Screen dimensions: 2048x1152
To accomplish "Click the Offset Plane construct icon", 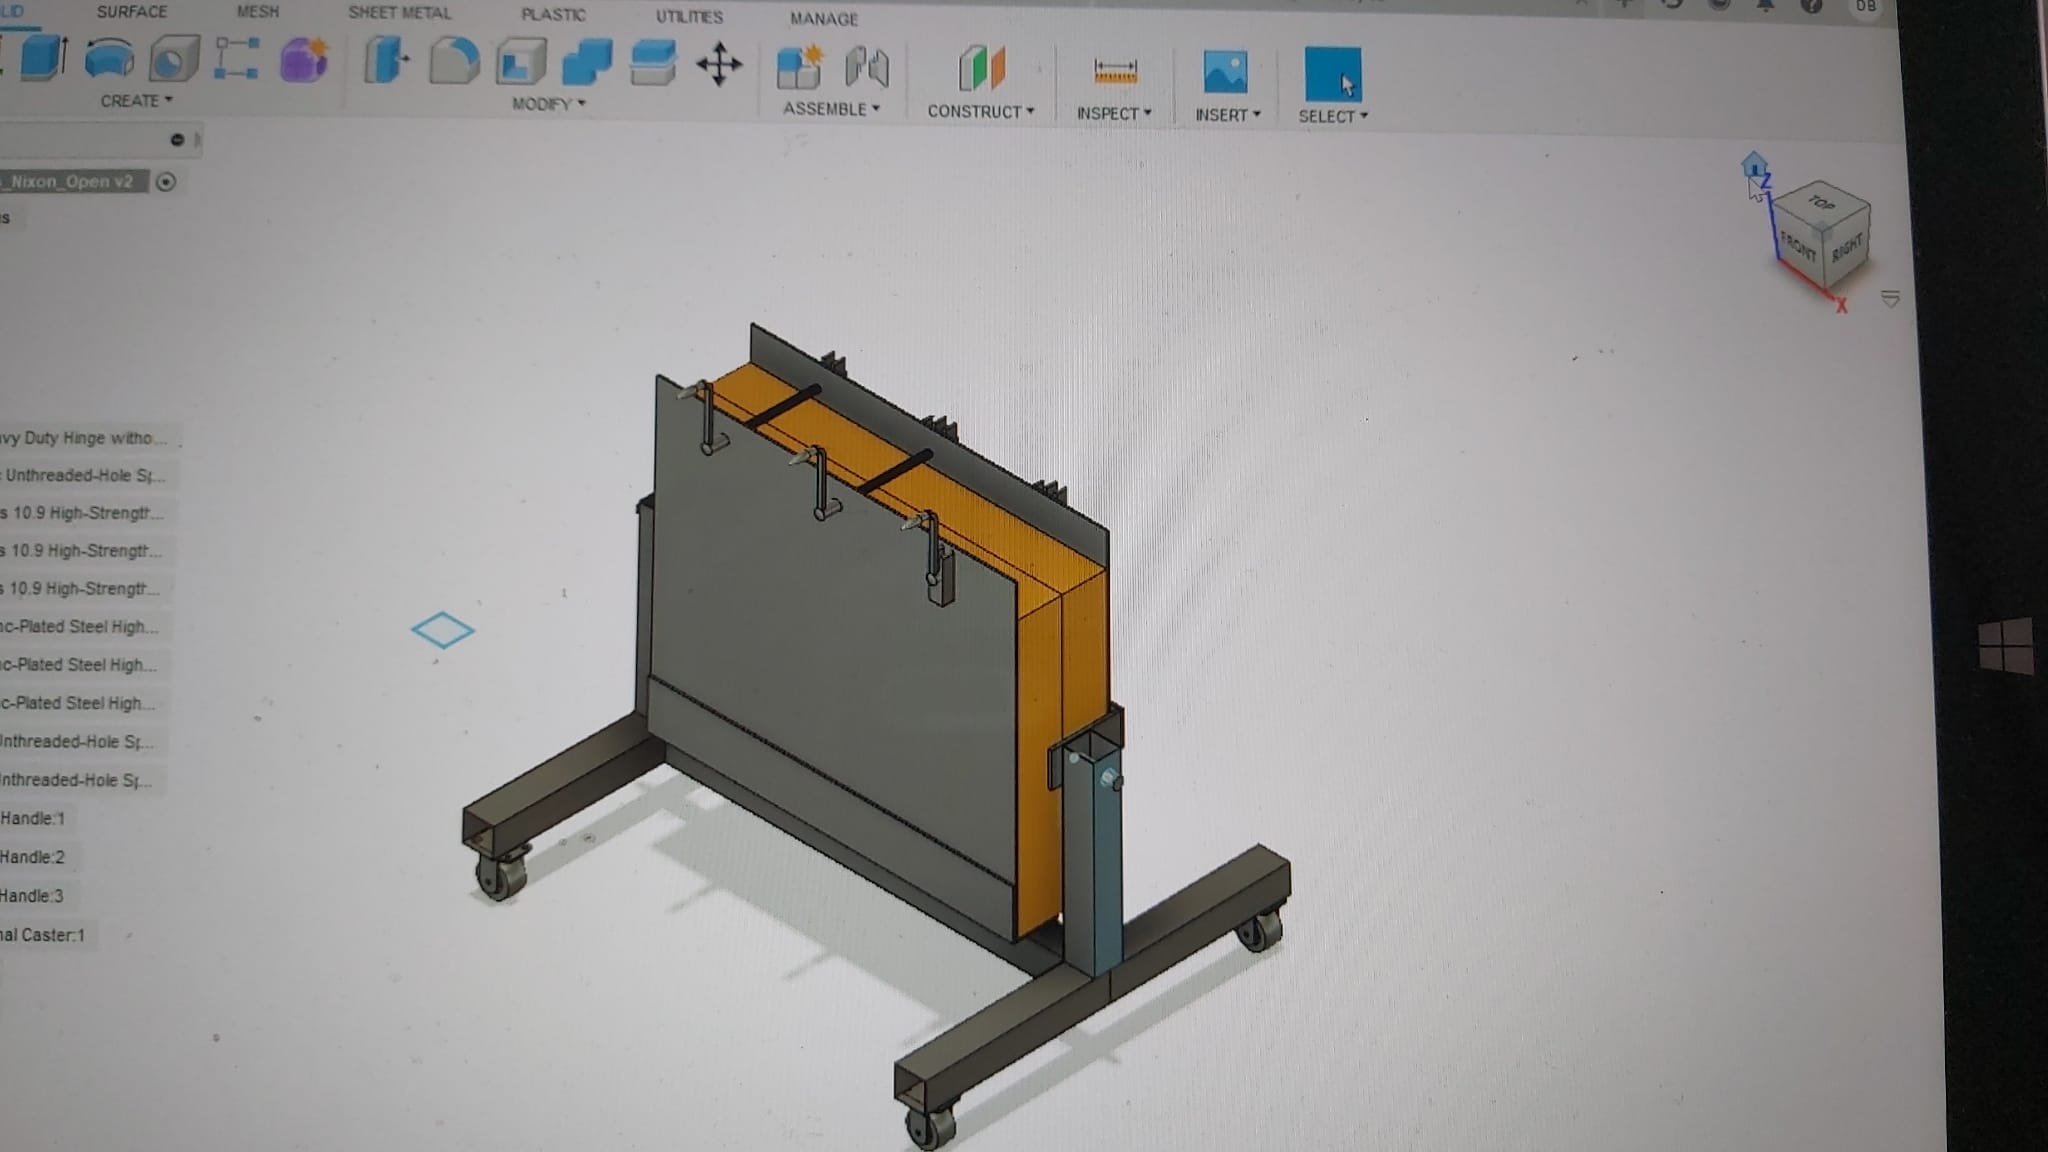I will pyautogui.click(x=981, y=69).
